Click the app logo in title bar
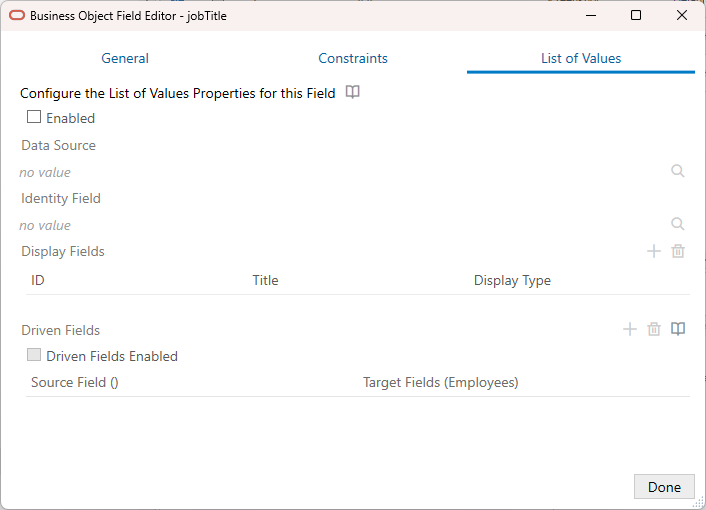The height and width of the screenshot is (510, 706). [16, 16]
